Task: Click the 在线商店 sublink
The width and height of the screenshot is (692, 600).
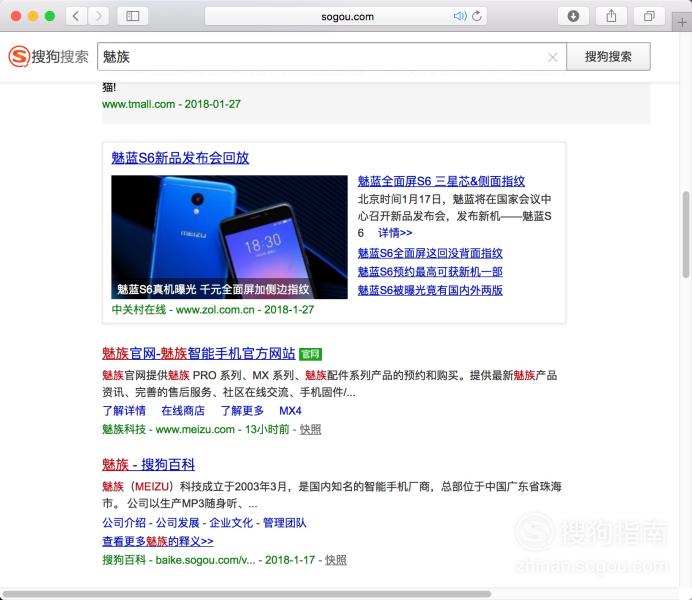Action: (x=183, y=411)
